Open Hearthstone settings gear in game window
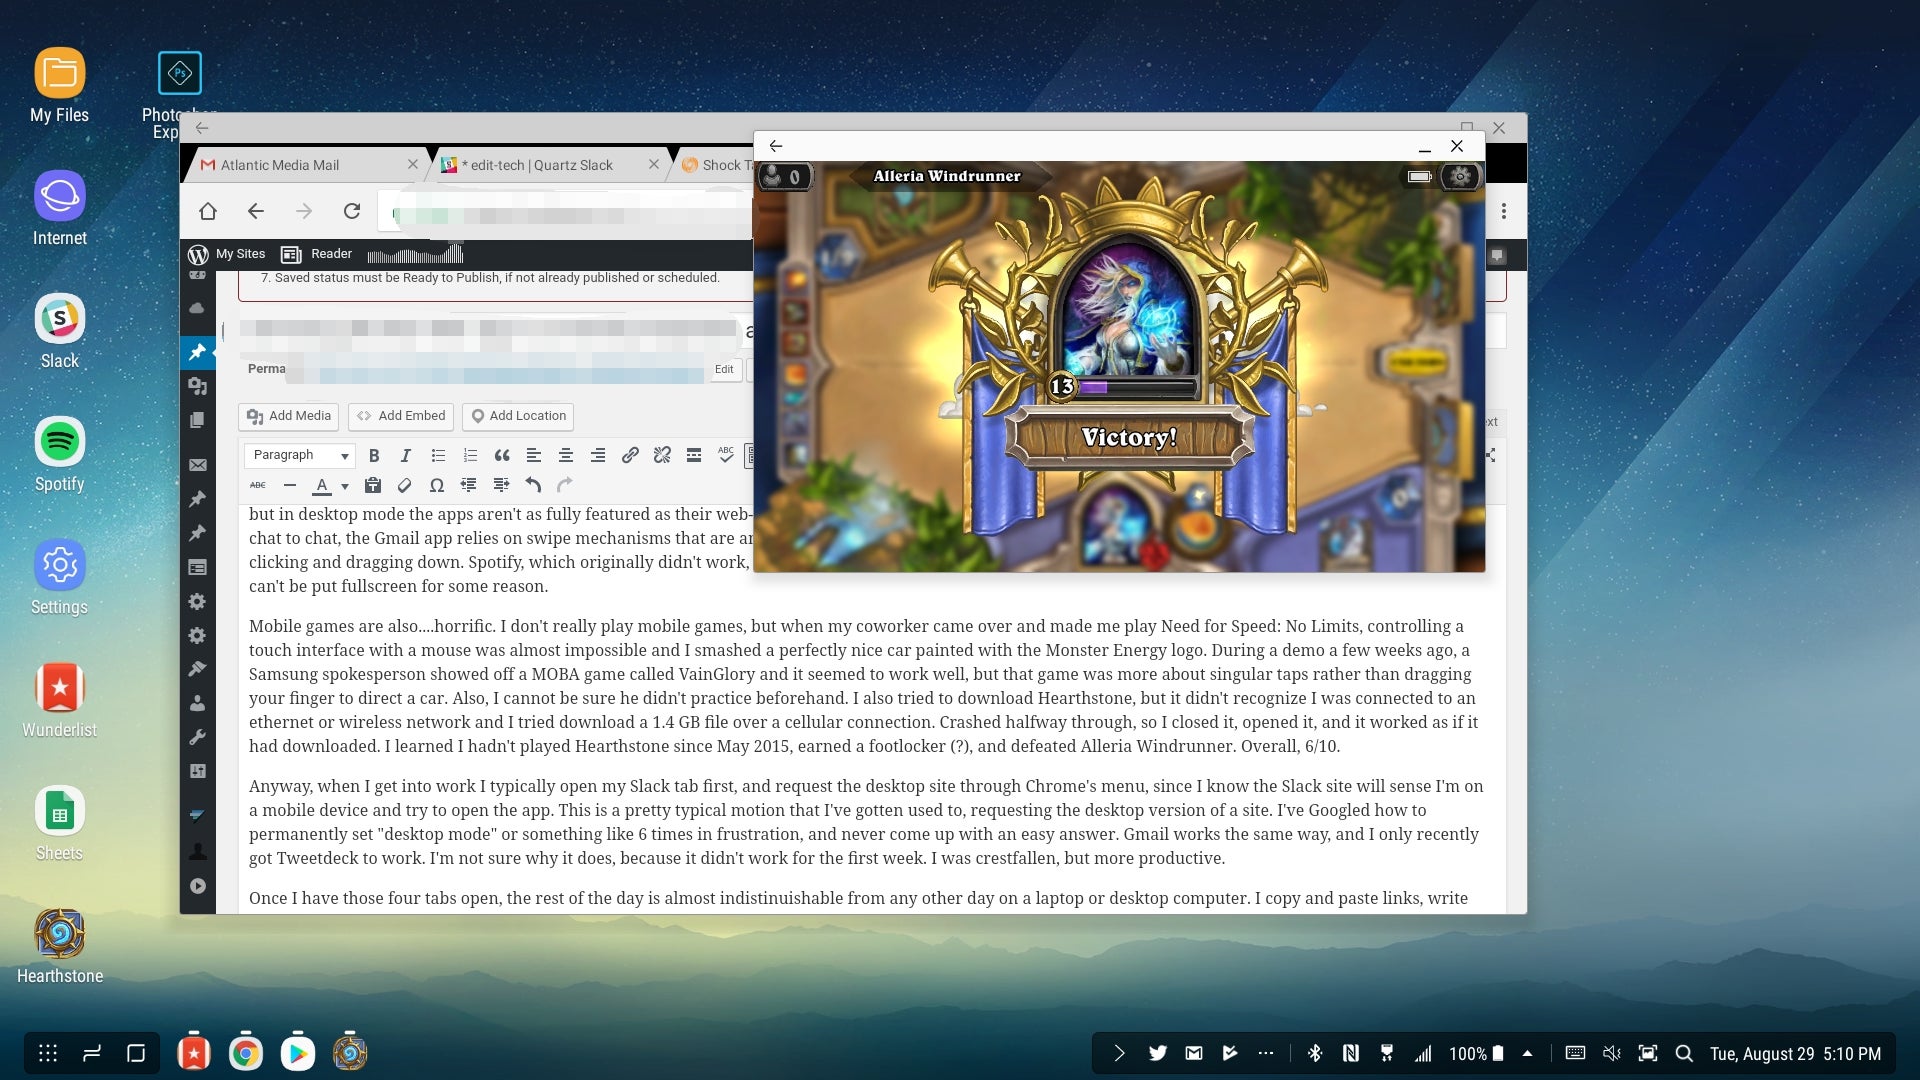Screen dimensions: 1920x1080 1460,177
